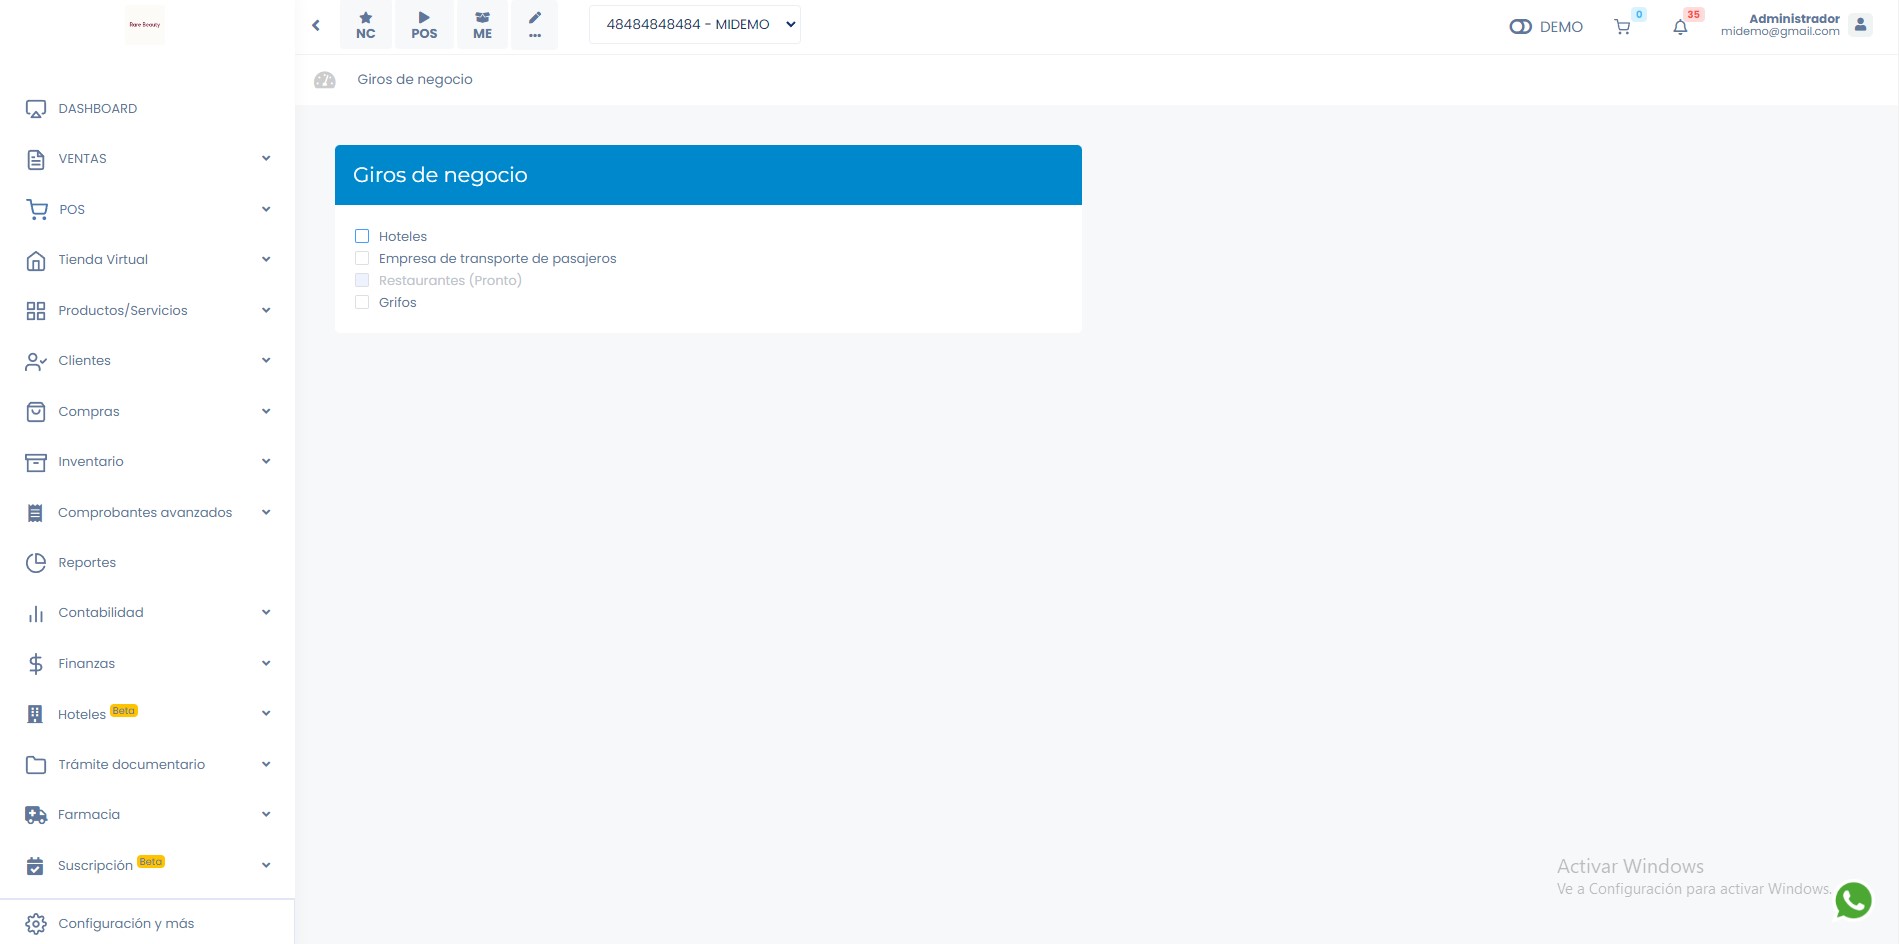
Task: Tick the Grifos checkbox
Action: pos(362,302)
